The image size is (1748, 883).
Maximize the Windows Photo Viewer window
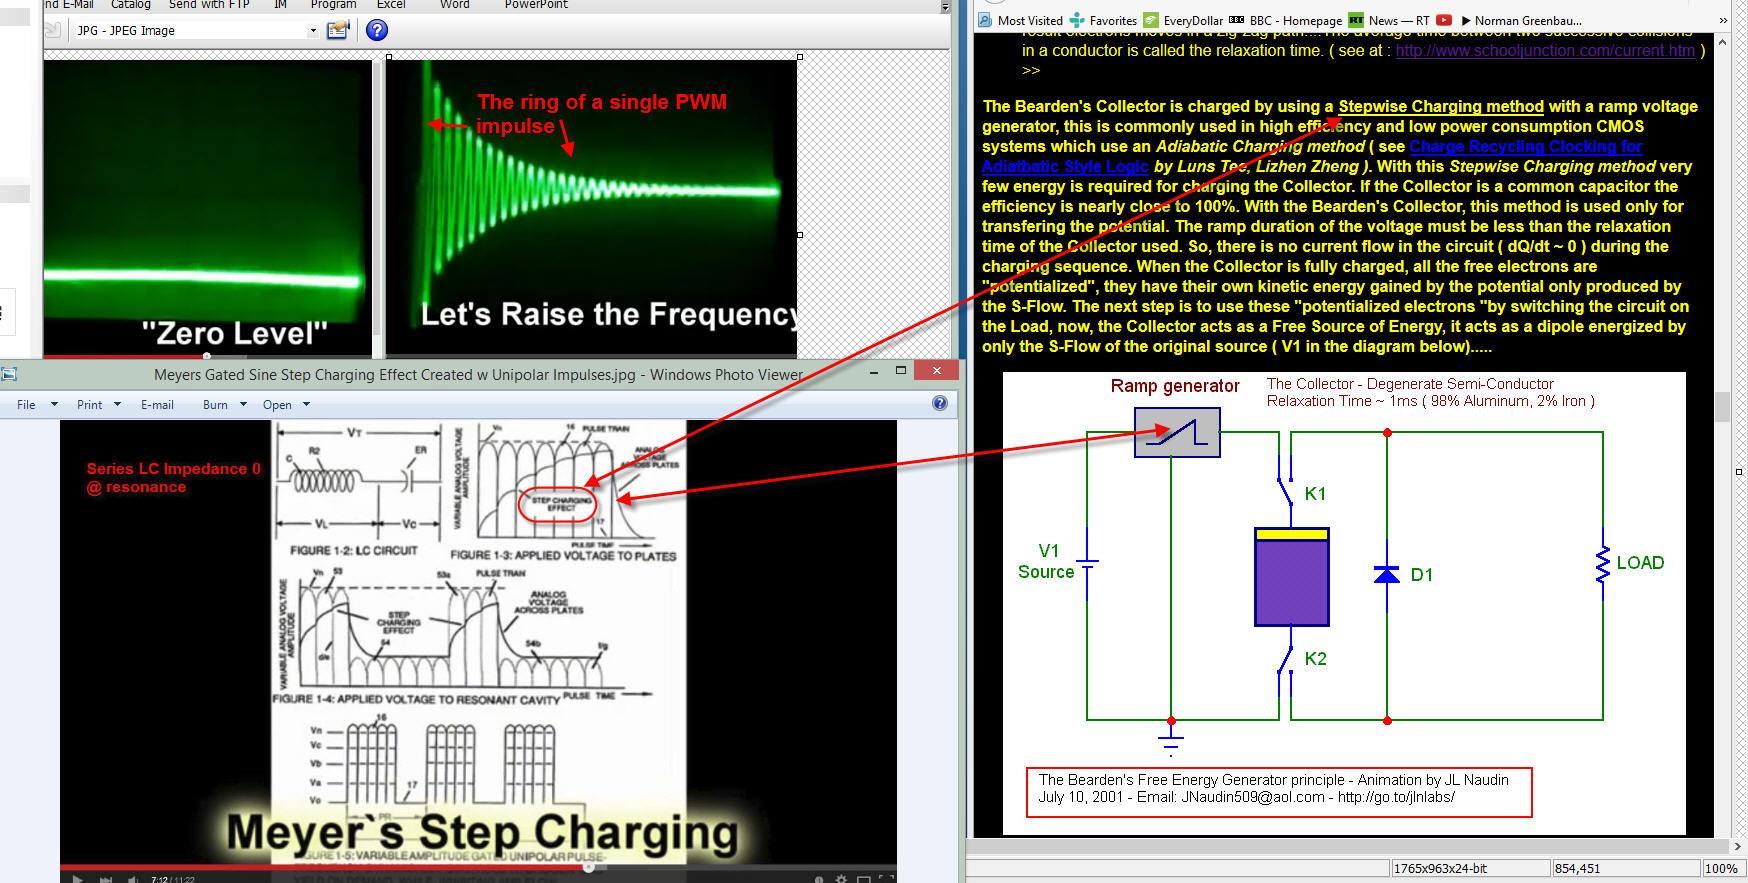901,371
